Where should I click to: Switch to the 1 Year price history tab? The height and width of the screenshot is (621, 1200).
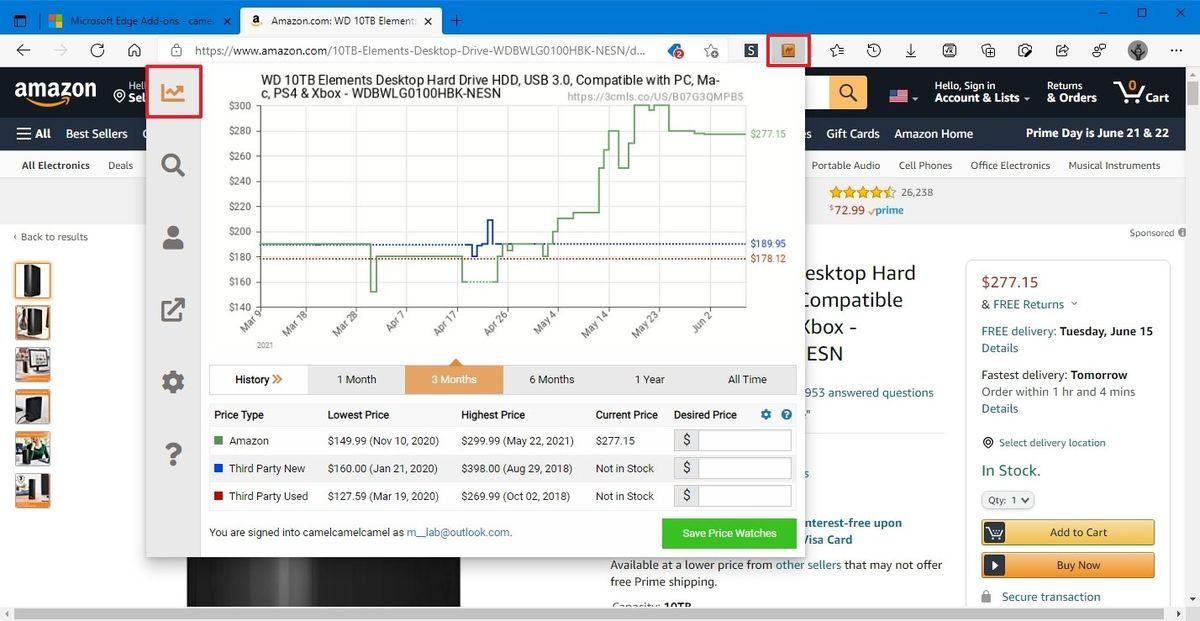(649, 379)
